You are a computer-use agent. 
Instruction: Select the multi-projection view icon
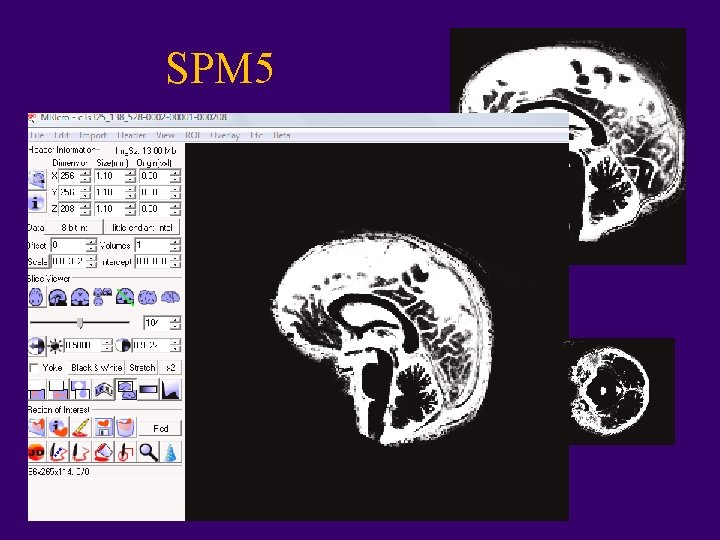102,298
